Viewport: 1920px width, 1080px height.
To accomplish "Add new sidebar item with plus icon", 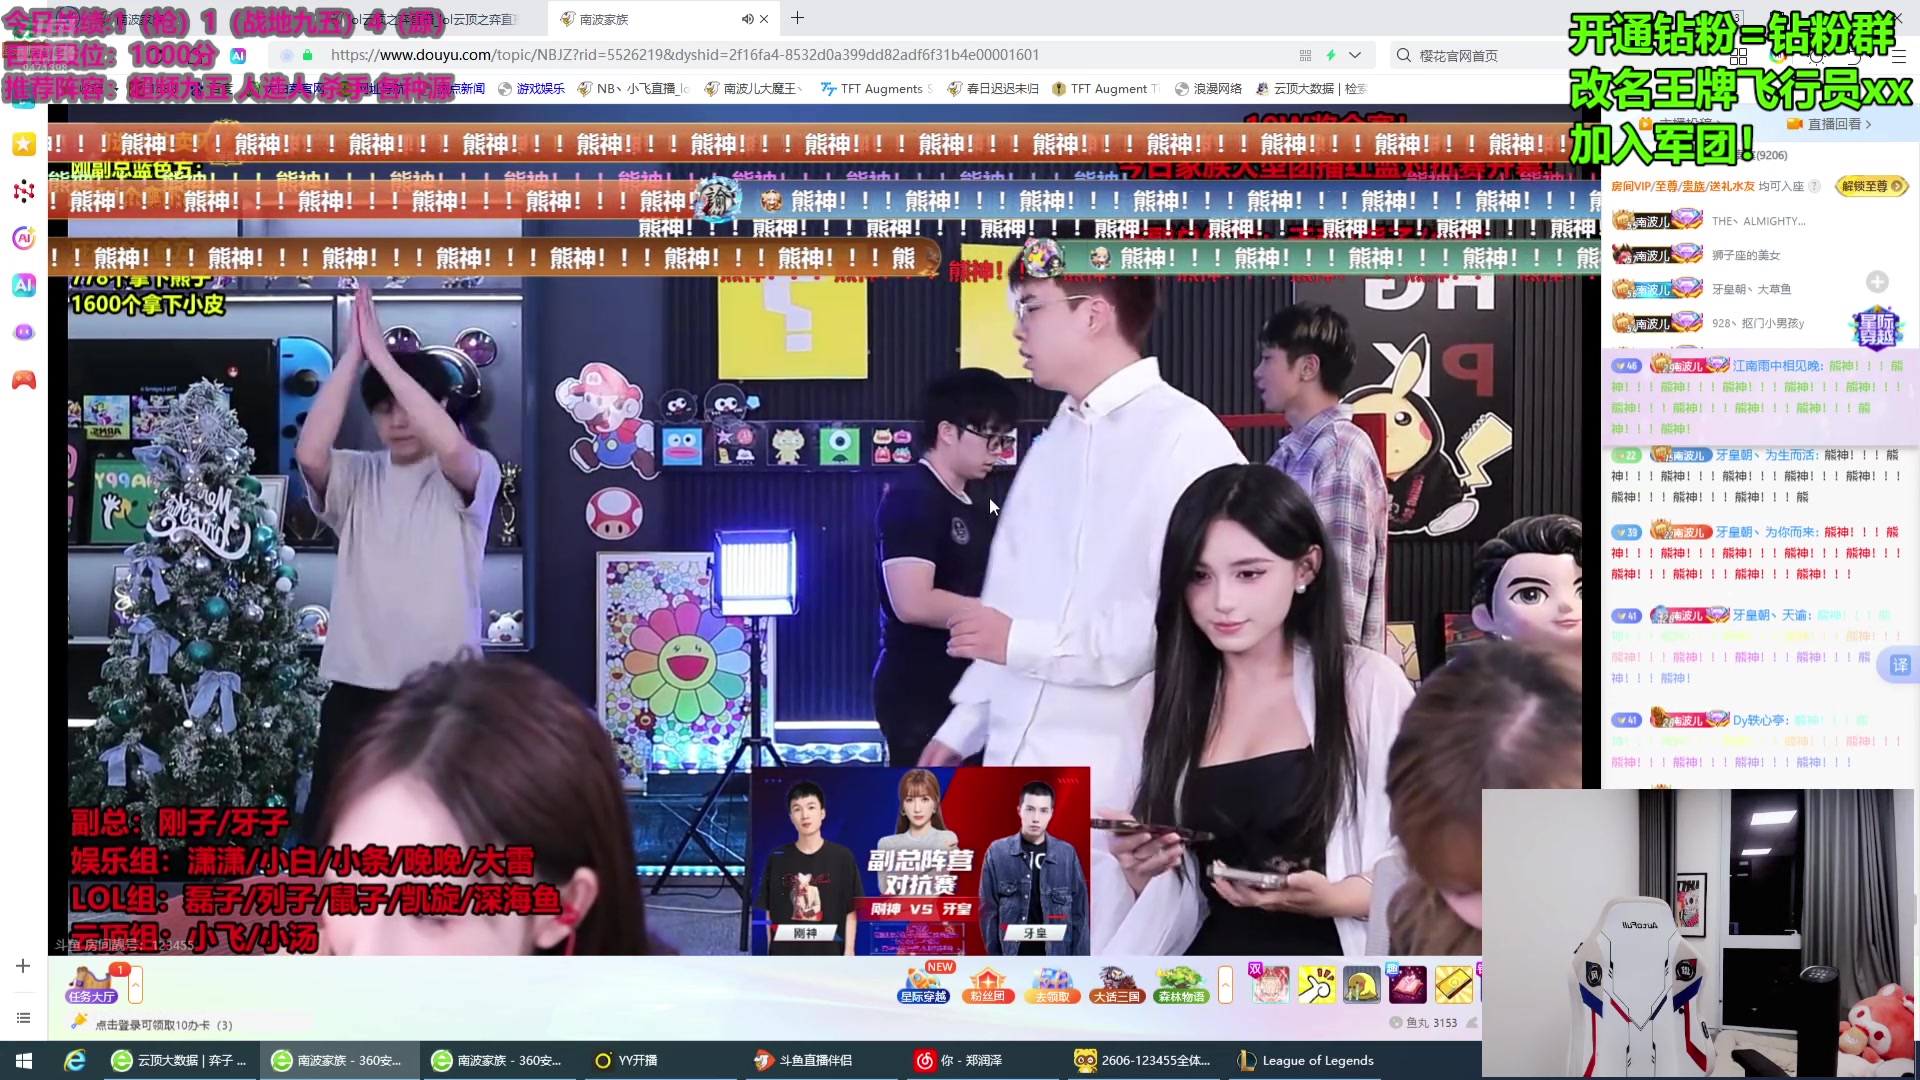I will point(23,966).
